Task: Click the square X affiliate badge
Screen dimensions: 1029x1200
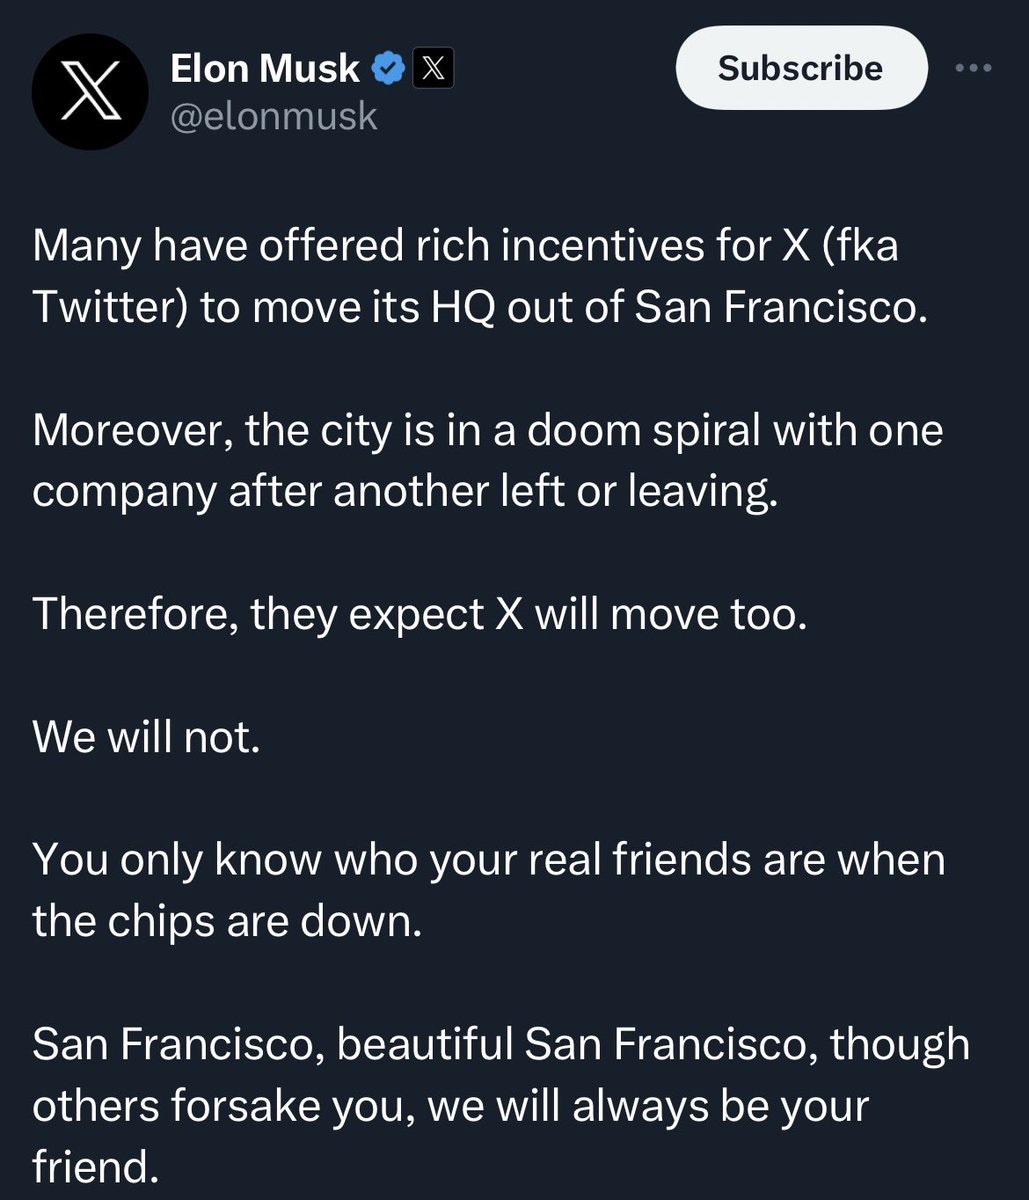Action: point(434,69)
